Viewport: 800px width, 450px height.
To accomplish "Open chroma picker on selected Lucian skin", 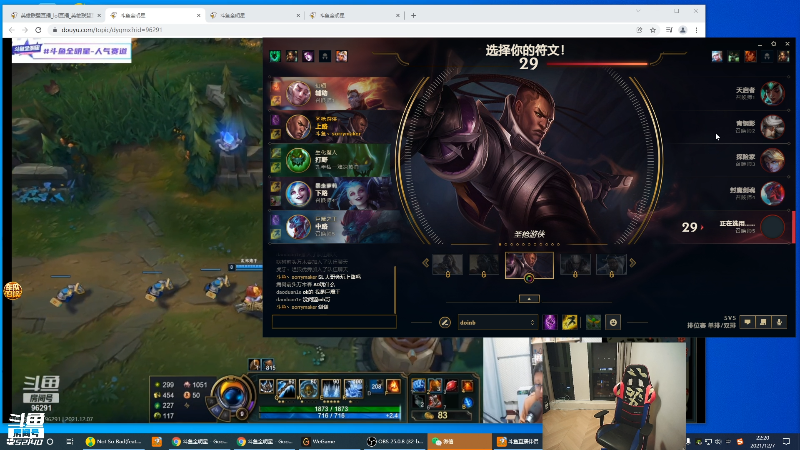I will tap(529, 279).
